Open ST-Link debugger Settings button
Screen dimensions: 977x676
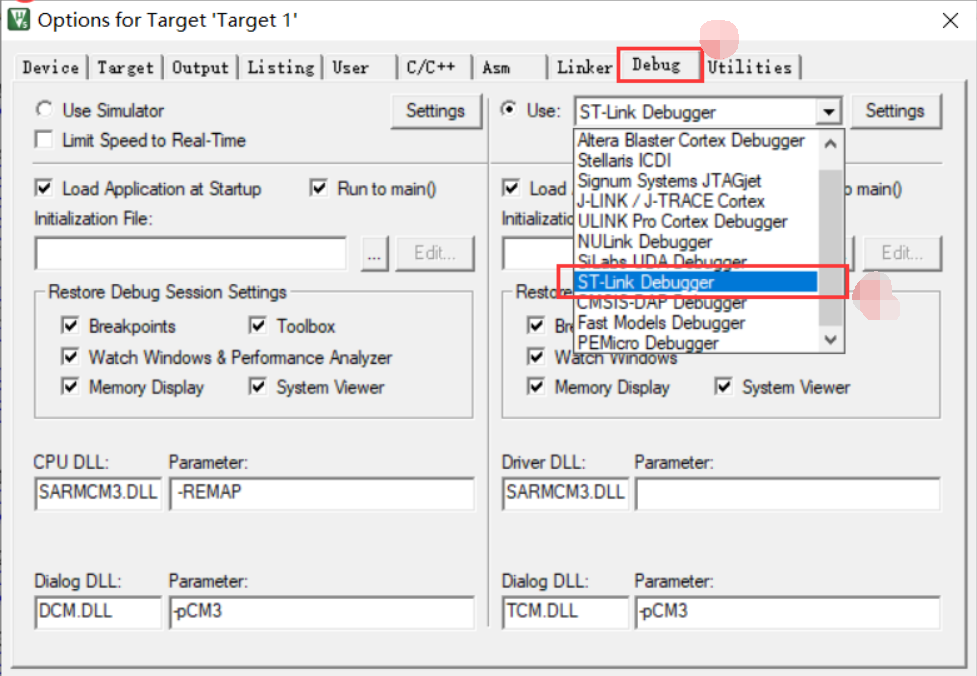click(895, 111)
